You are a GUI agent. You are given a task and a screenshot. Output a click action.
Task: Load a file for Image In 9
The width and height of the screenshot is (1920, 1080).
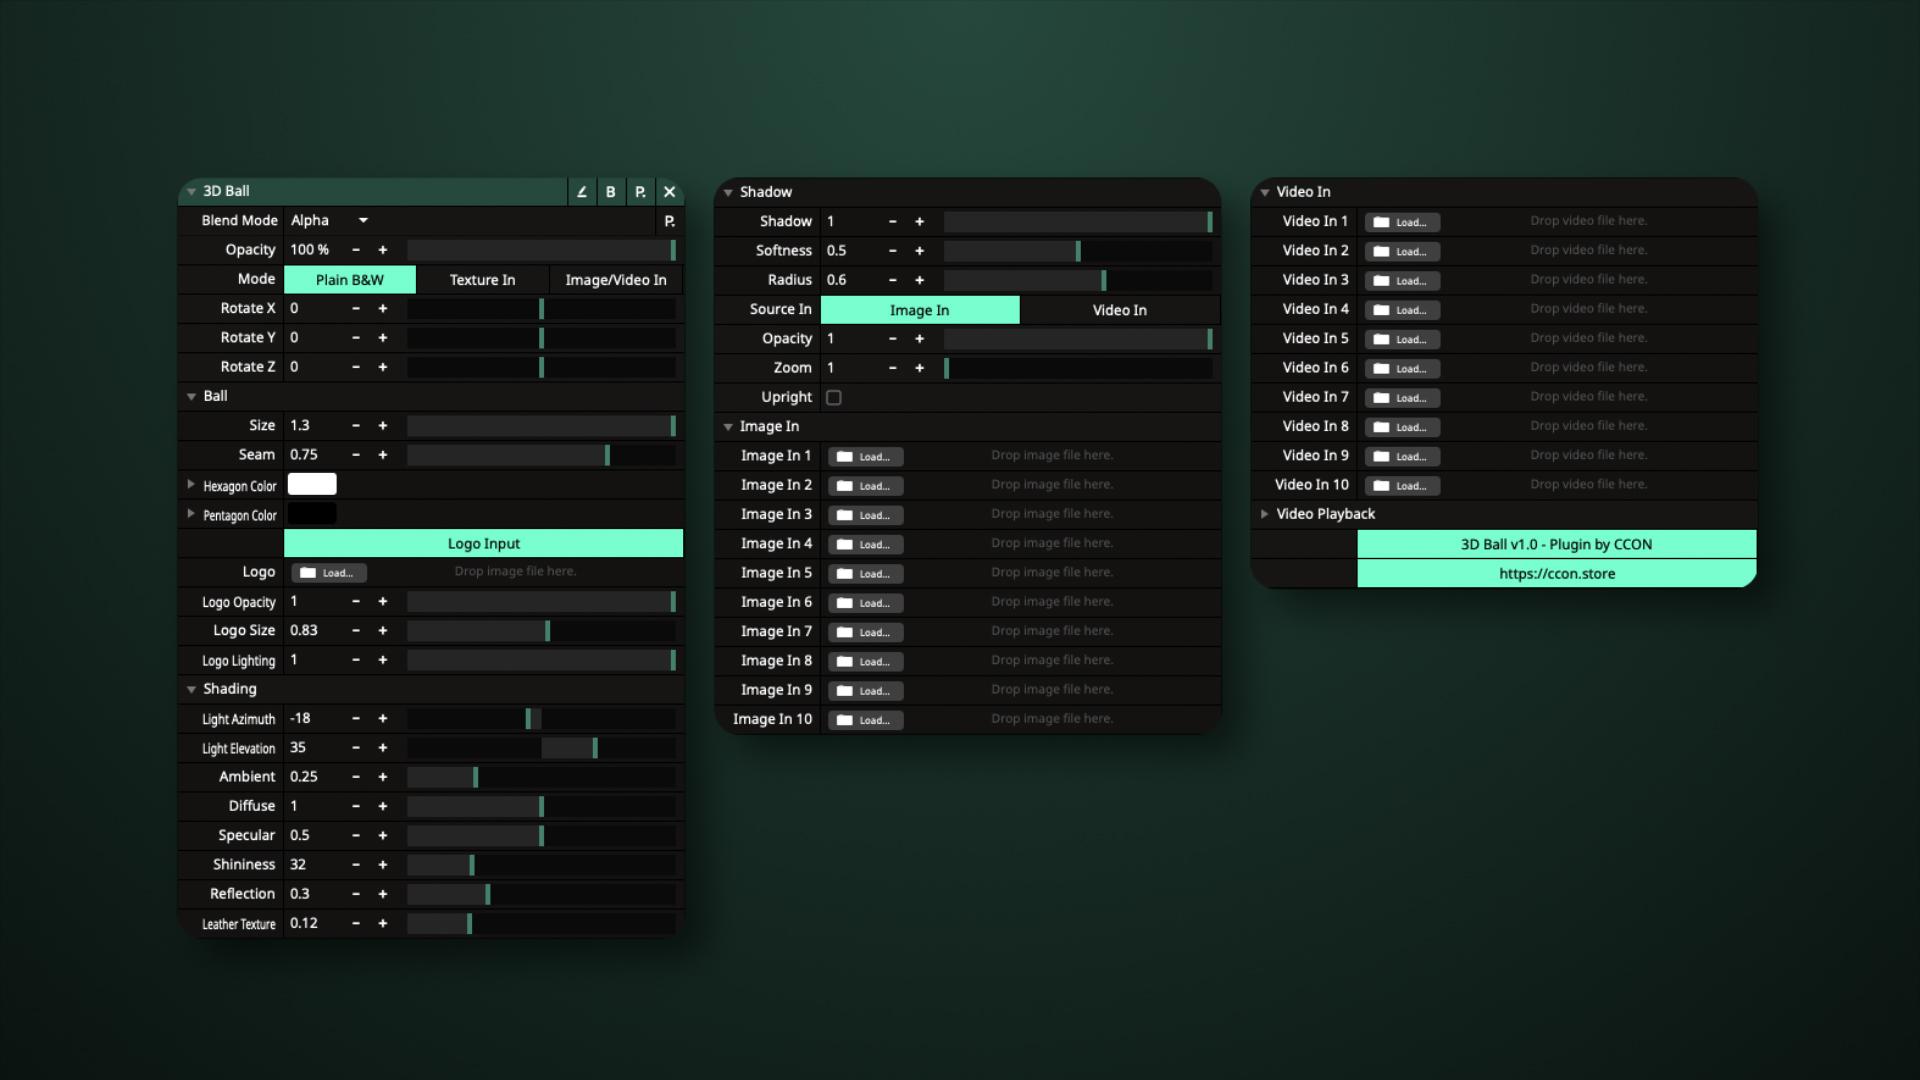tap(866, 691)
